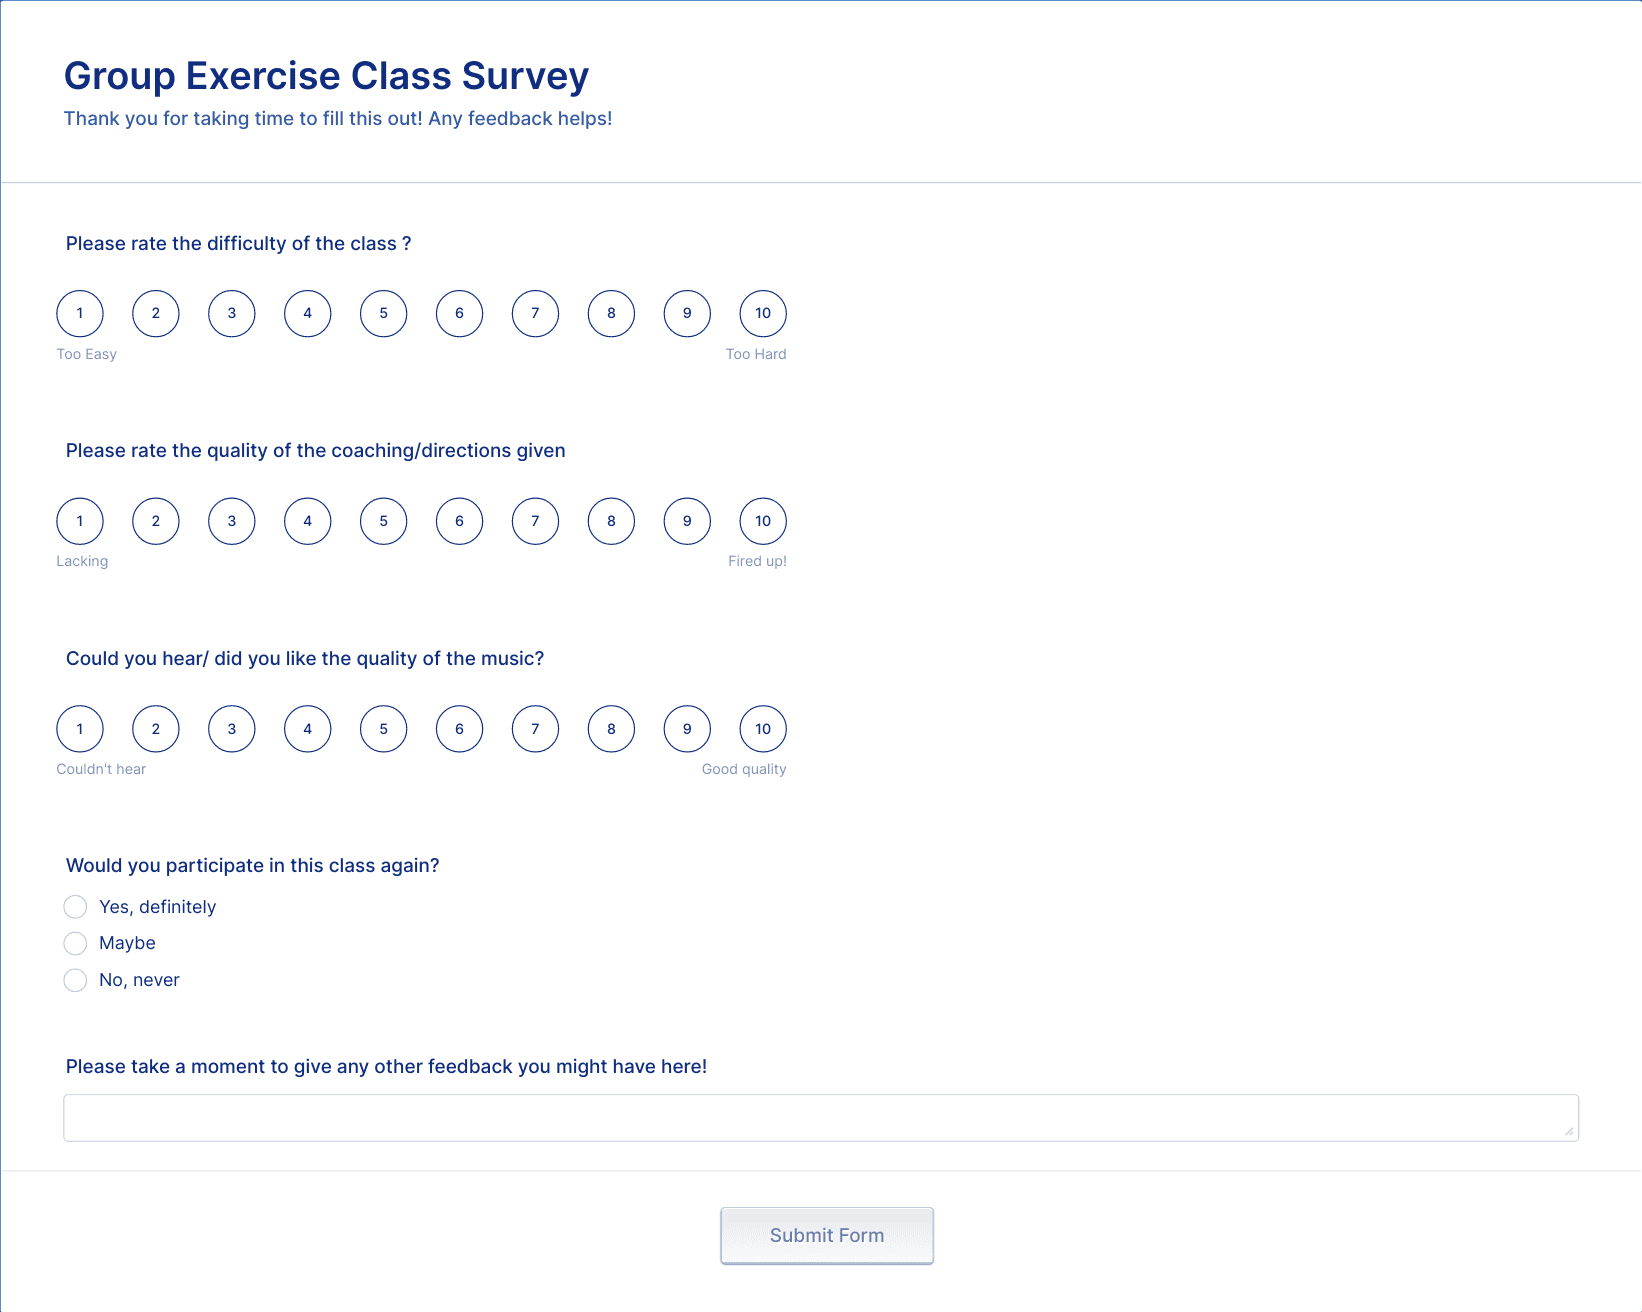Select 2 on the coaching quality scale
The image size is (1642, 1312).
click(156, 521)
